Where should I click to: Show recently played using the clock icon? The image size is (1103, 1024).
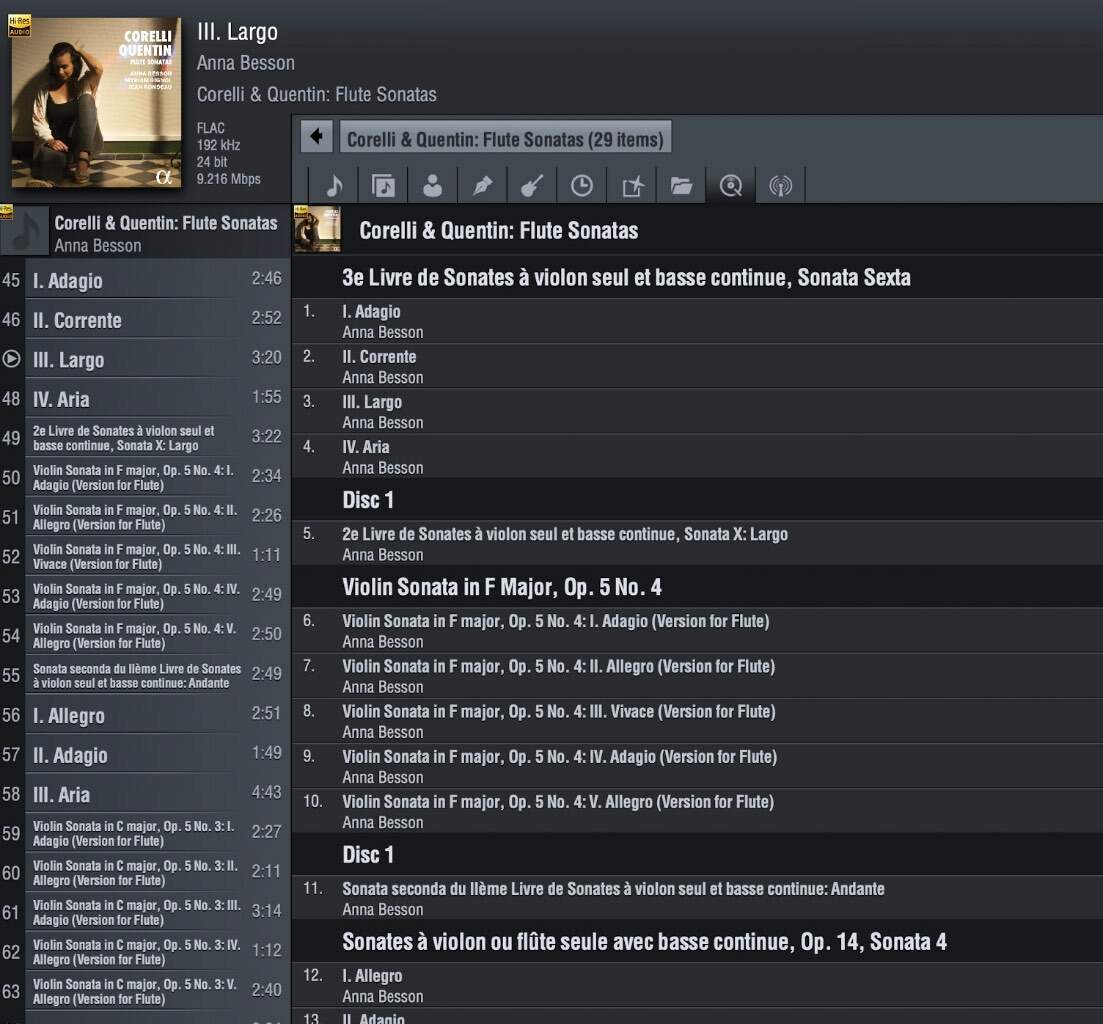click(x=582, y=186)
